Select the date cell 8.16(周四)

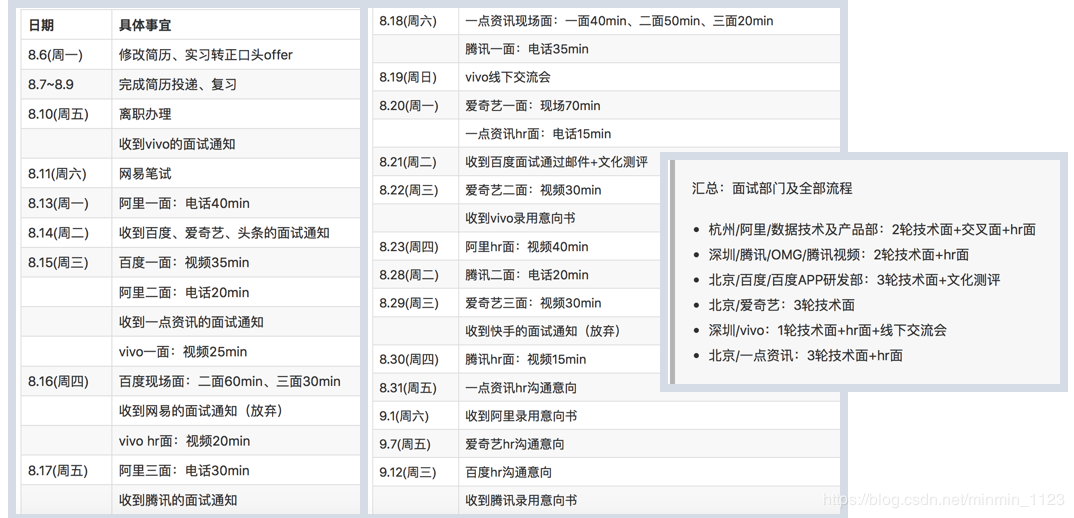pyautogui.click(x=66, y=381)
